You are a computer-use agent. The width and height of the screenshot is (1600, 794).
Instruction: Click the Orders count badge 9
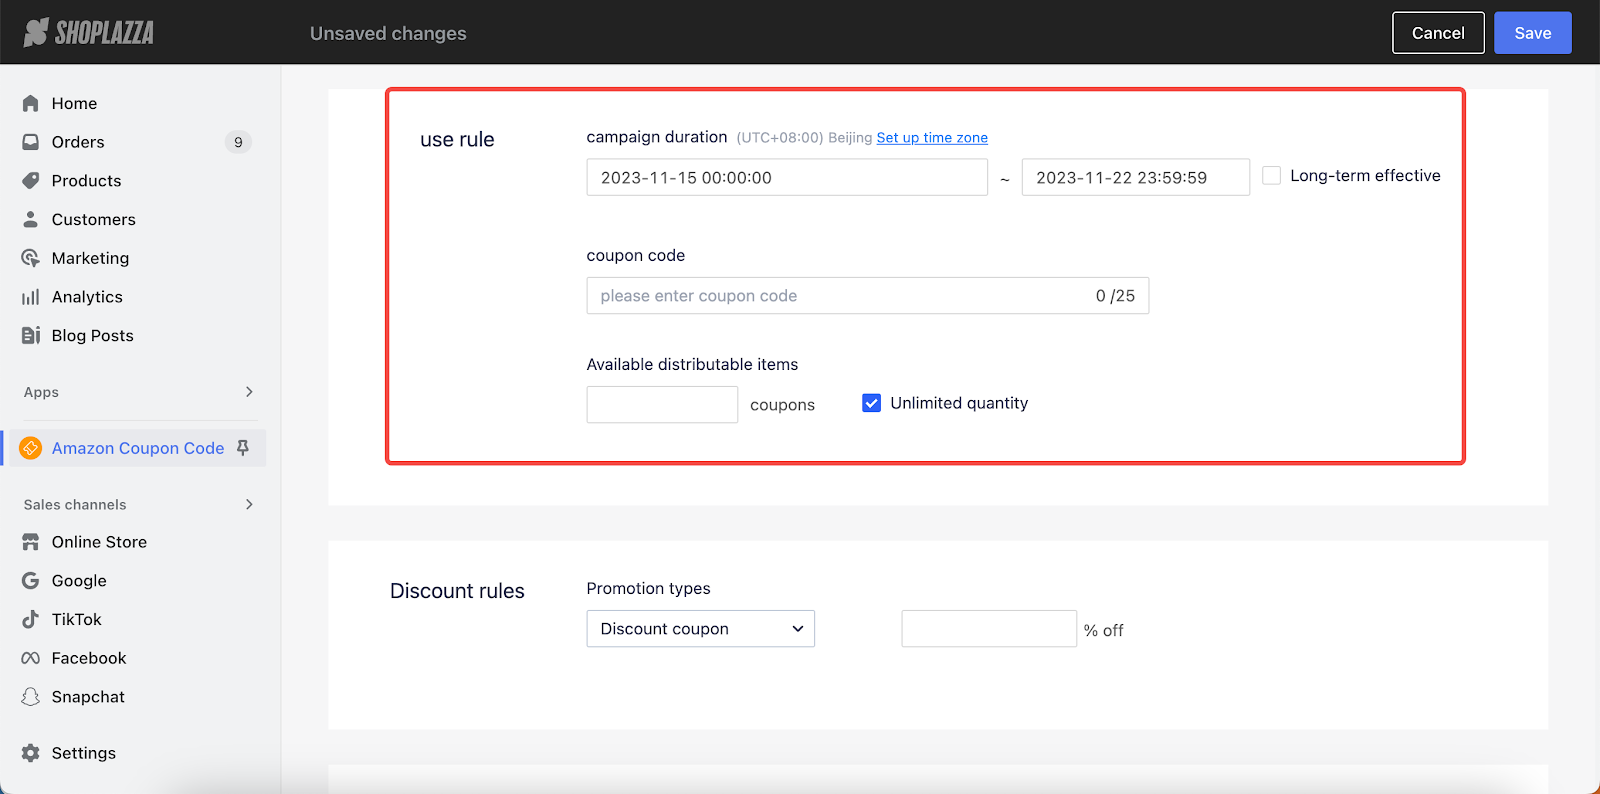tap(238, 142)
